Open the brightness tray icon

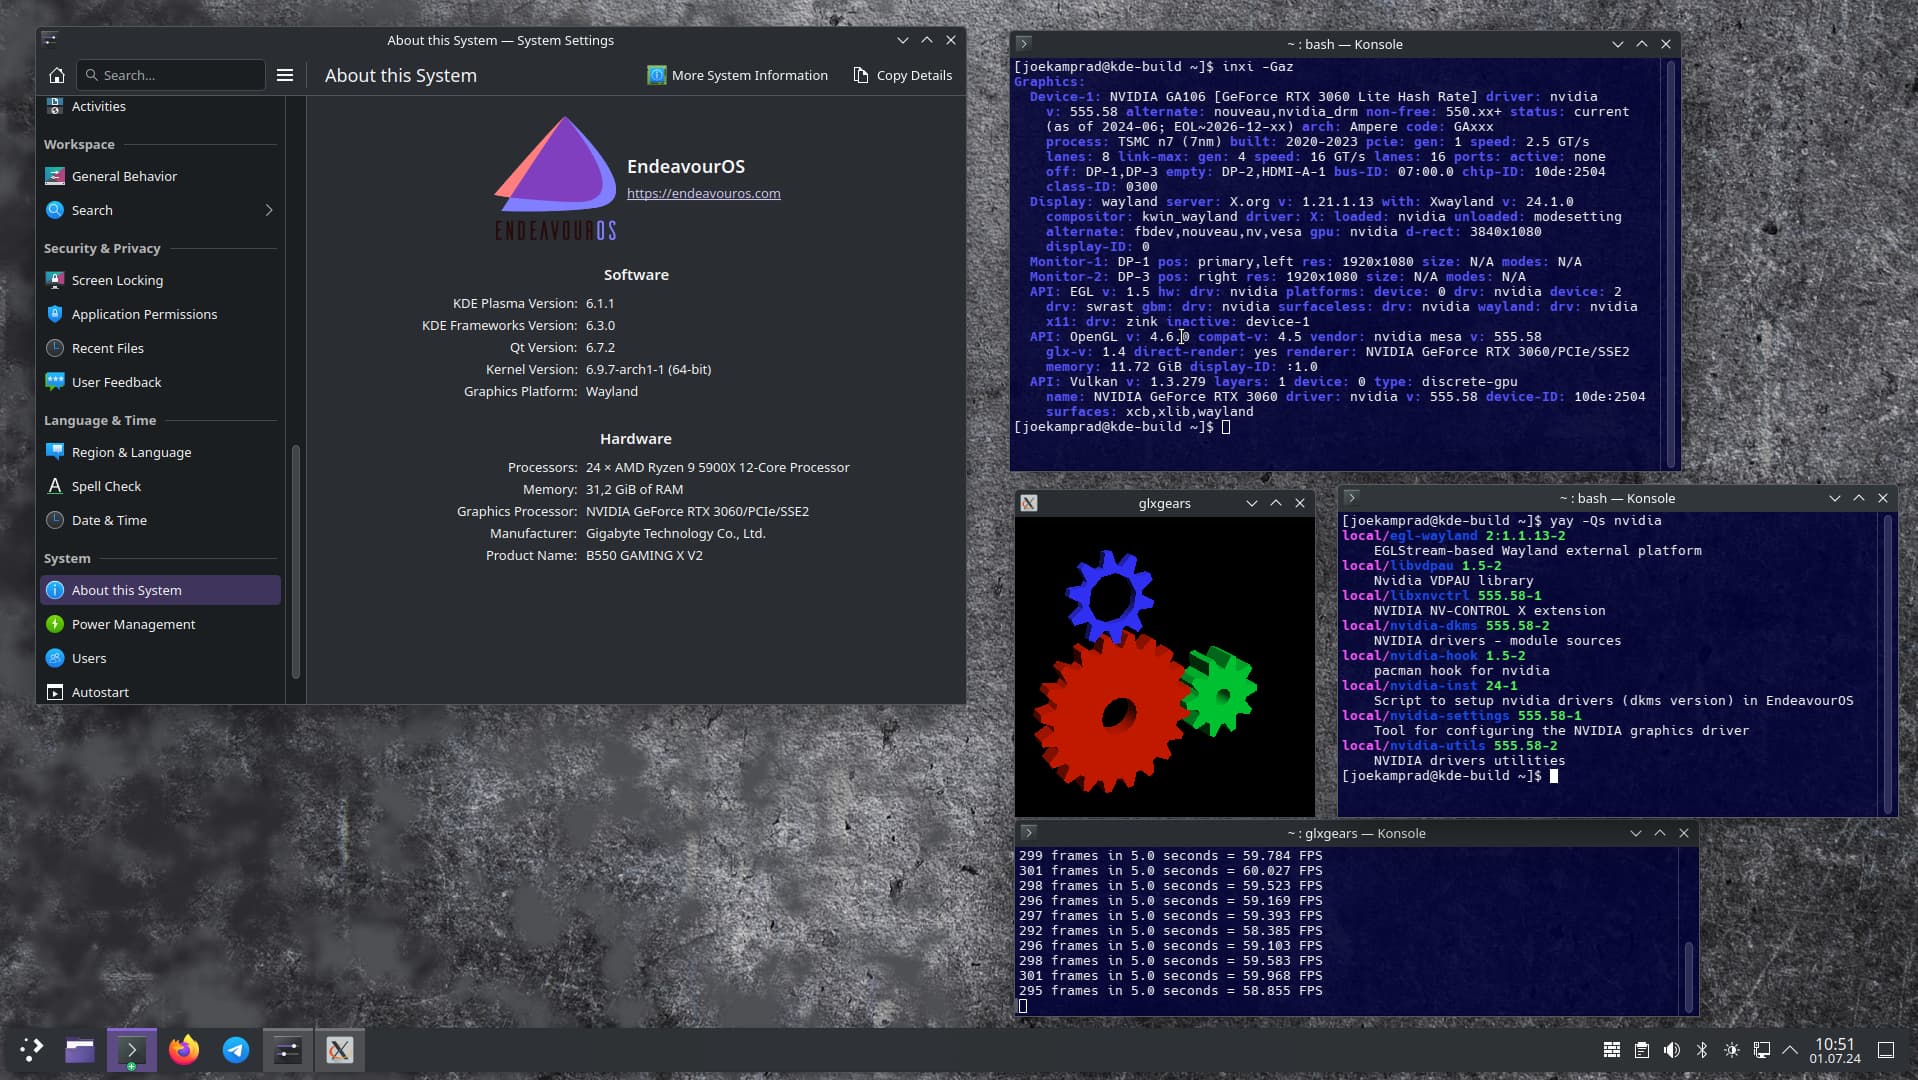tap(1732, 1050)
